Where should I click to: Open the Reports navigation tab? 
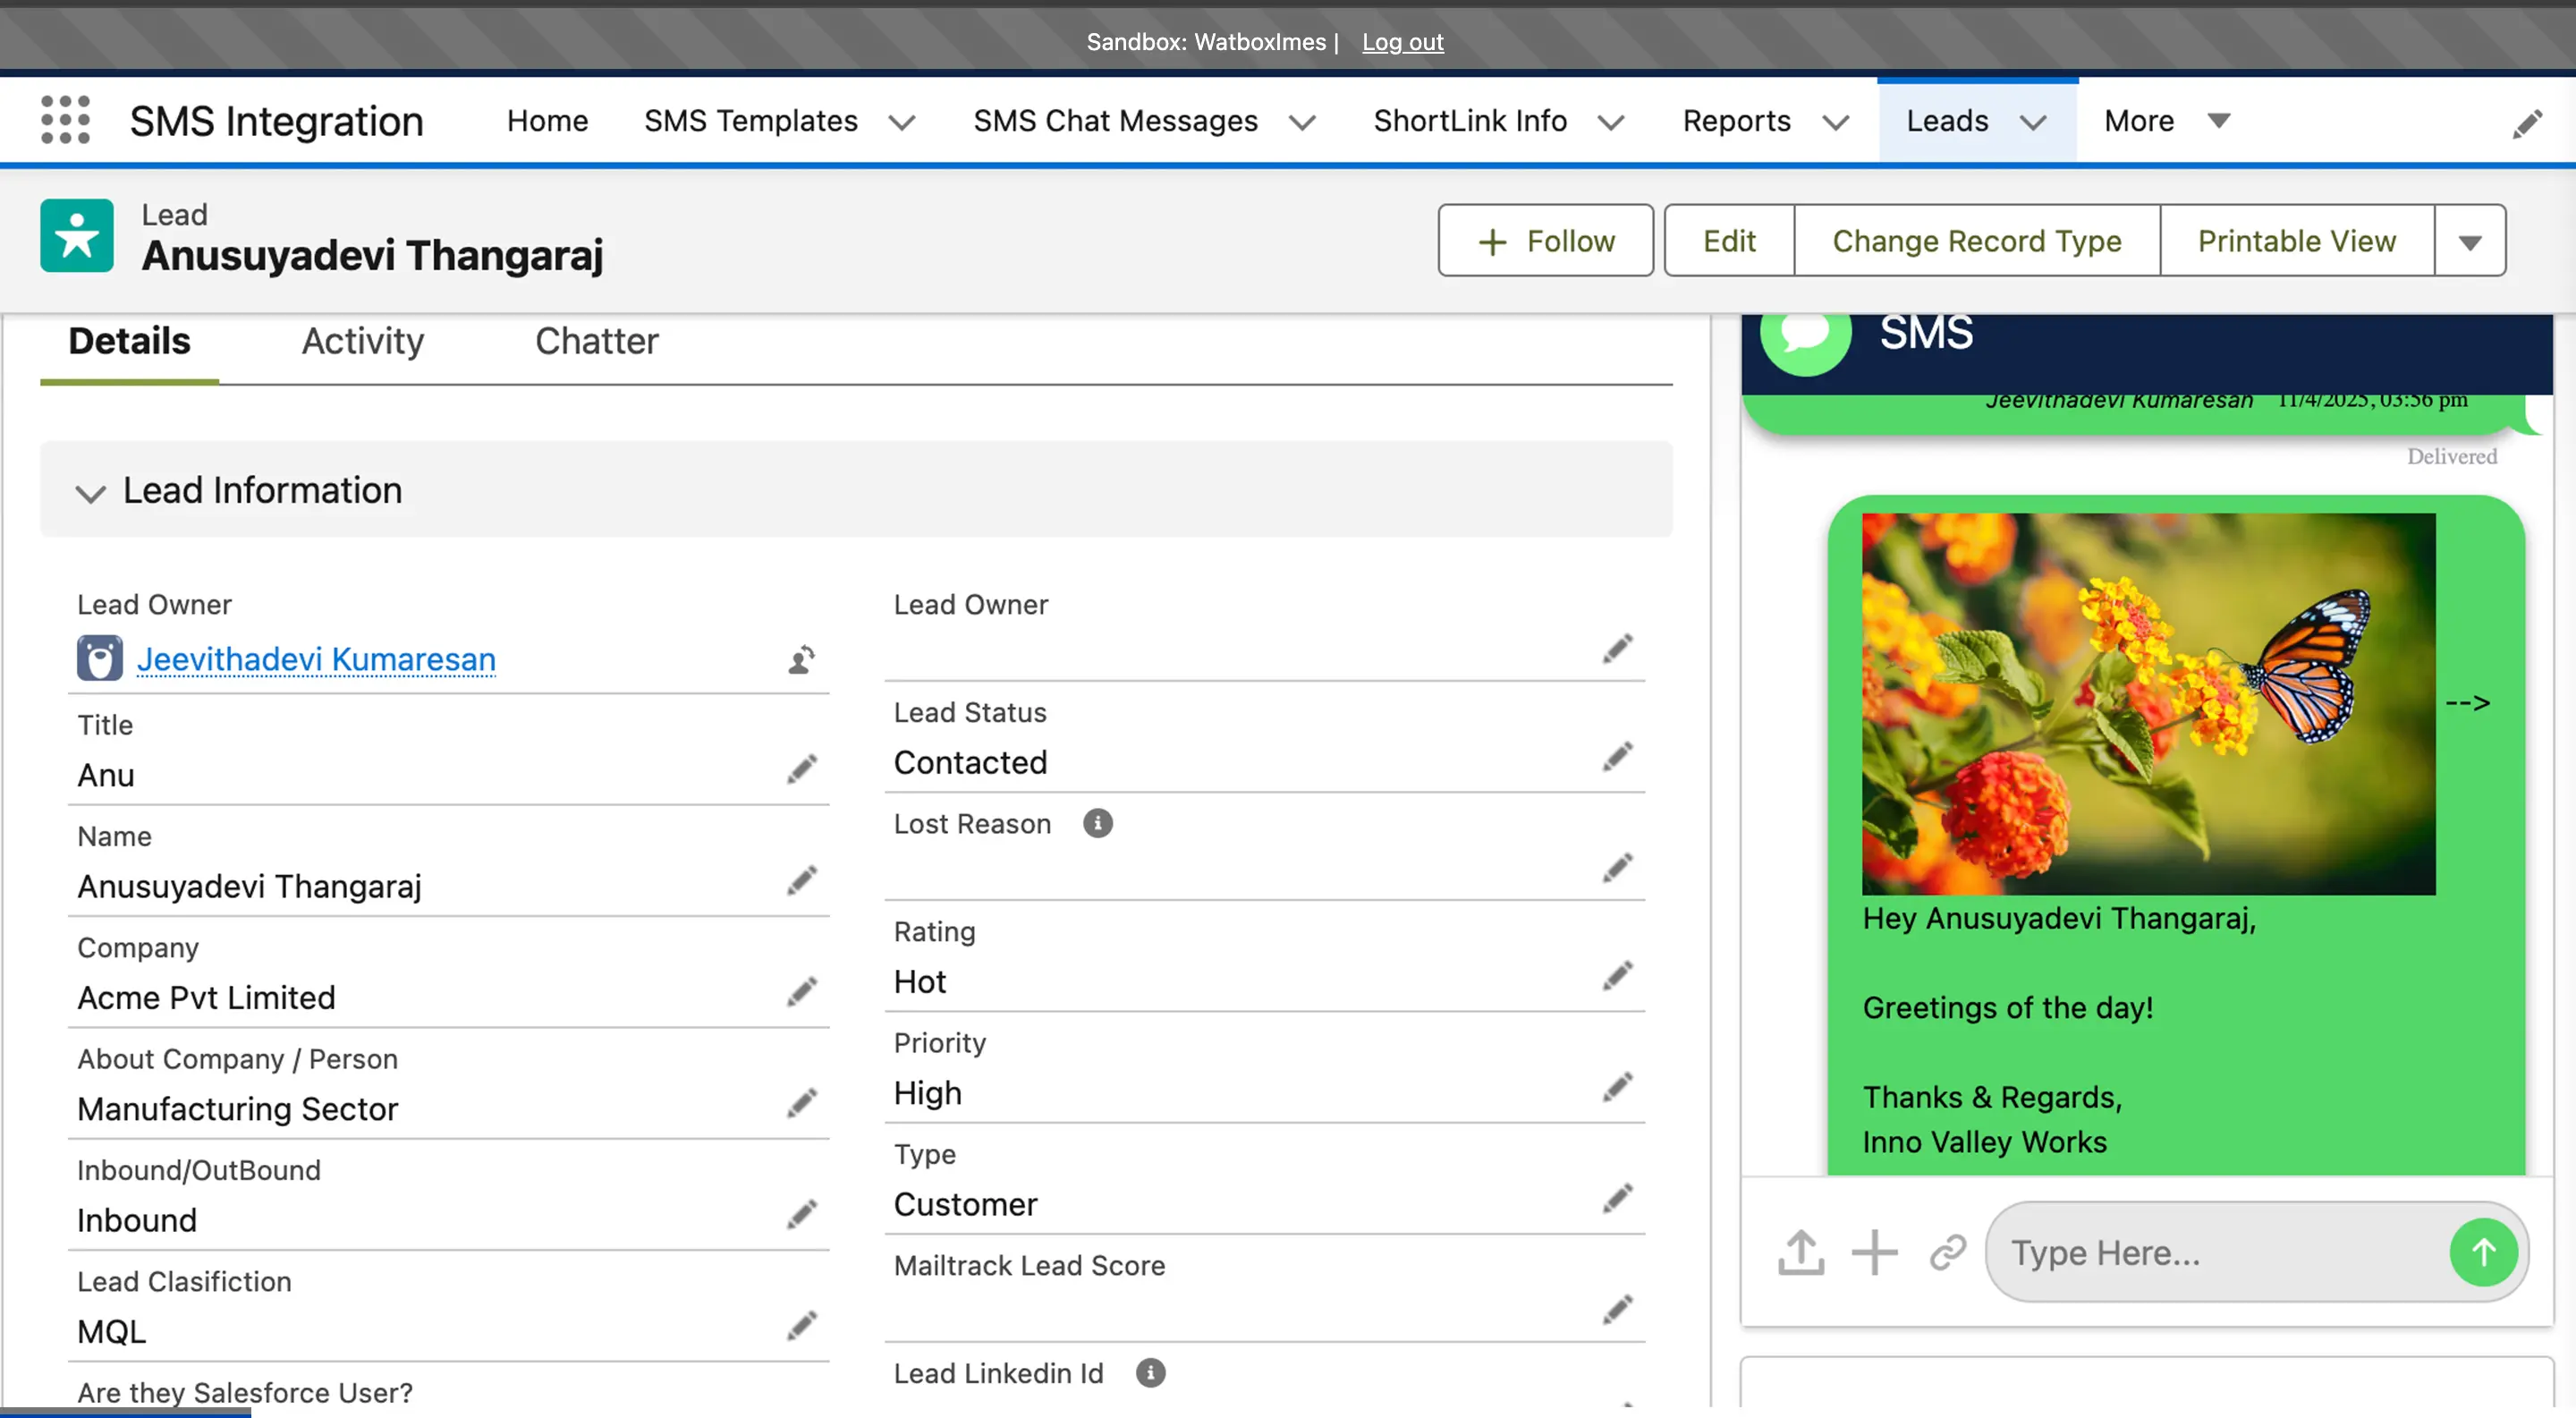pyautogui.click(x=1736, y=121)
